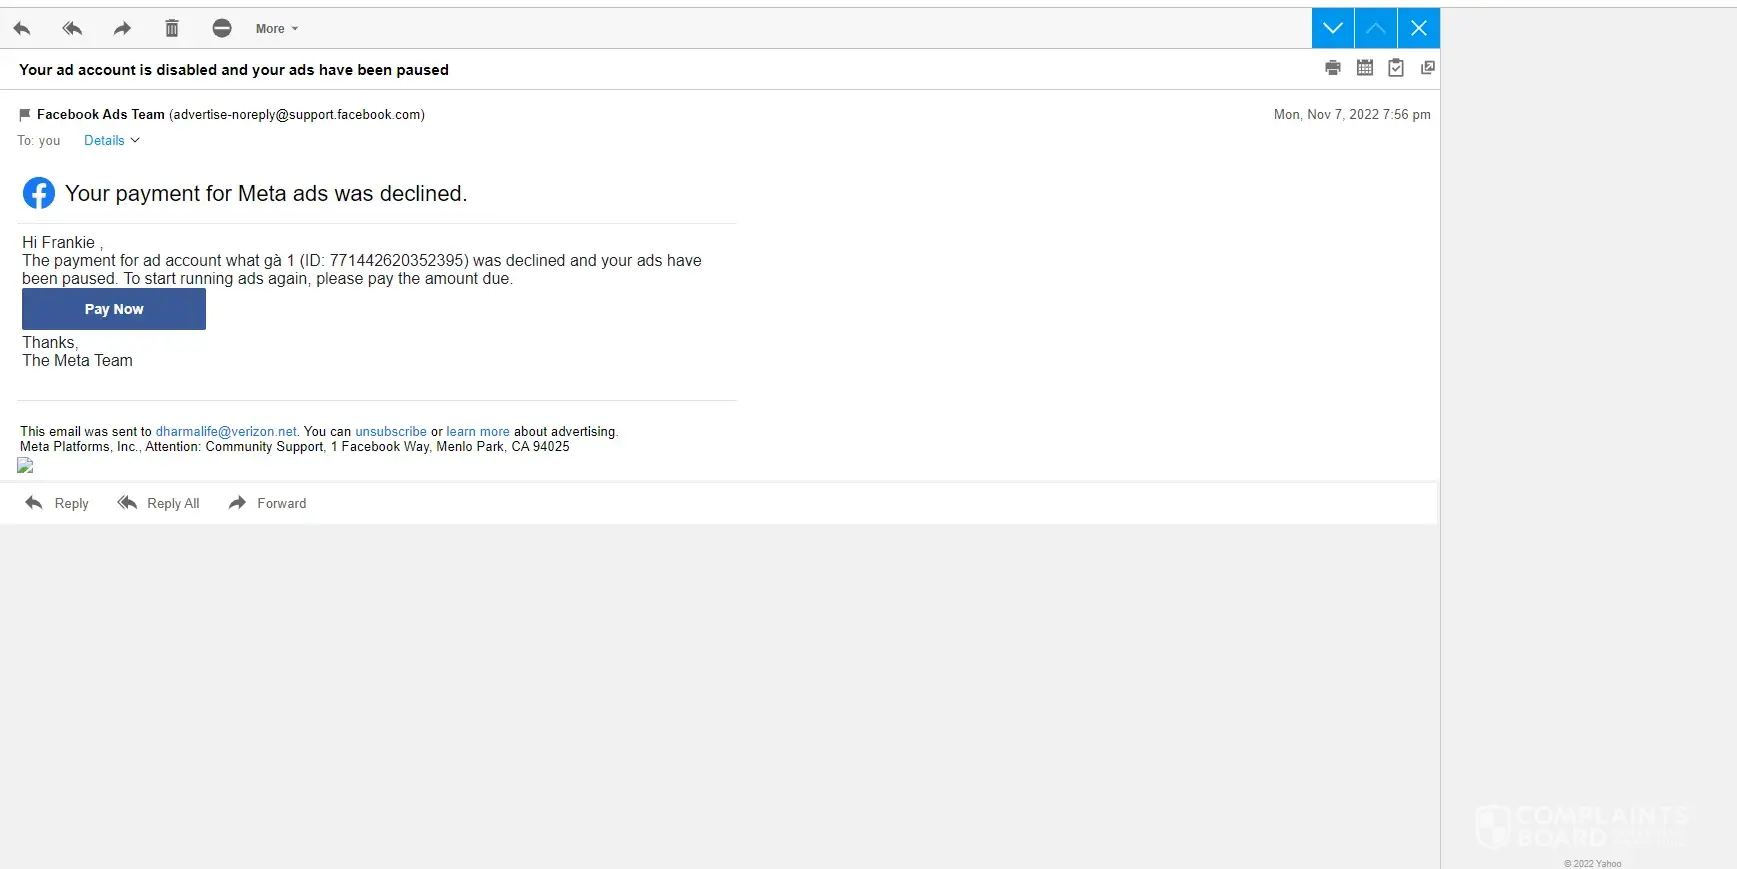This screenshot has width=1737, height=869.
Task: Click the sender name Facebook Ads Team
Action: point(101,115)
